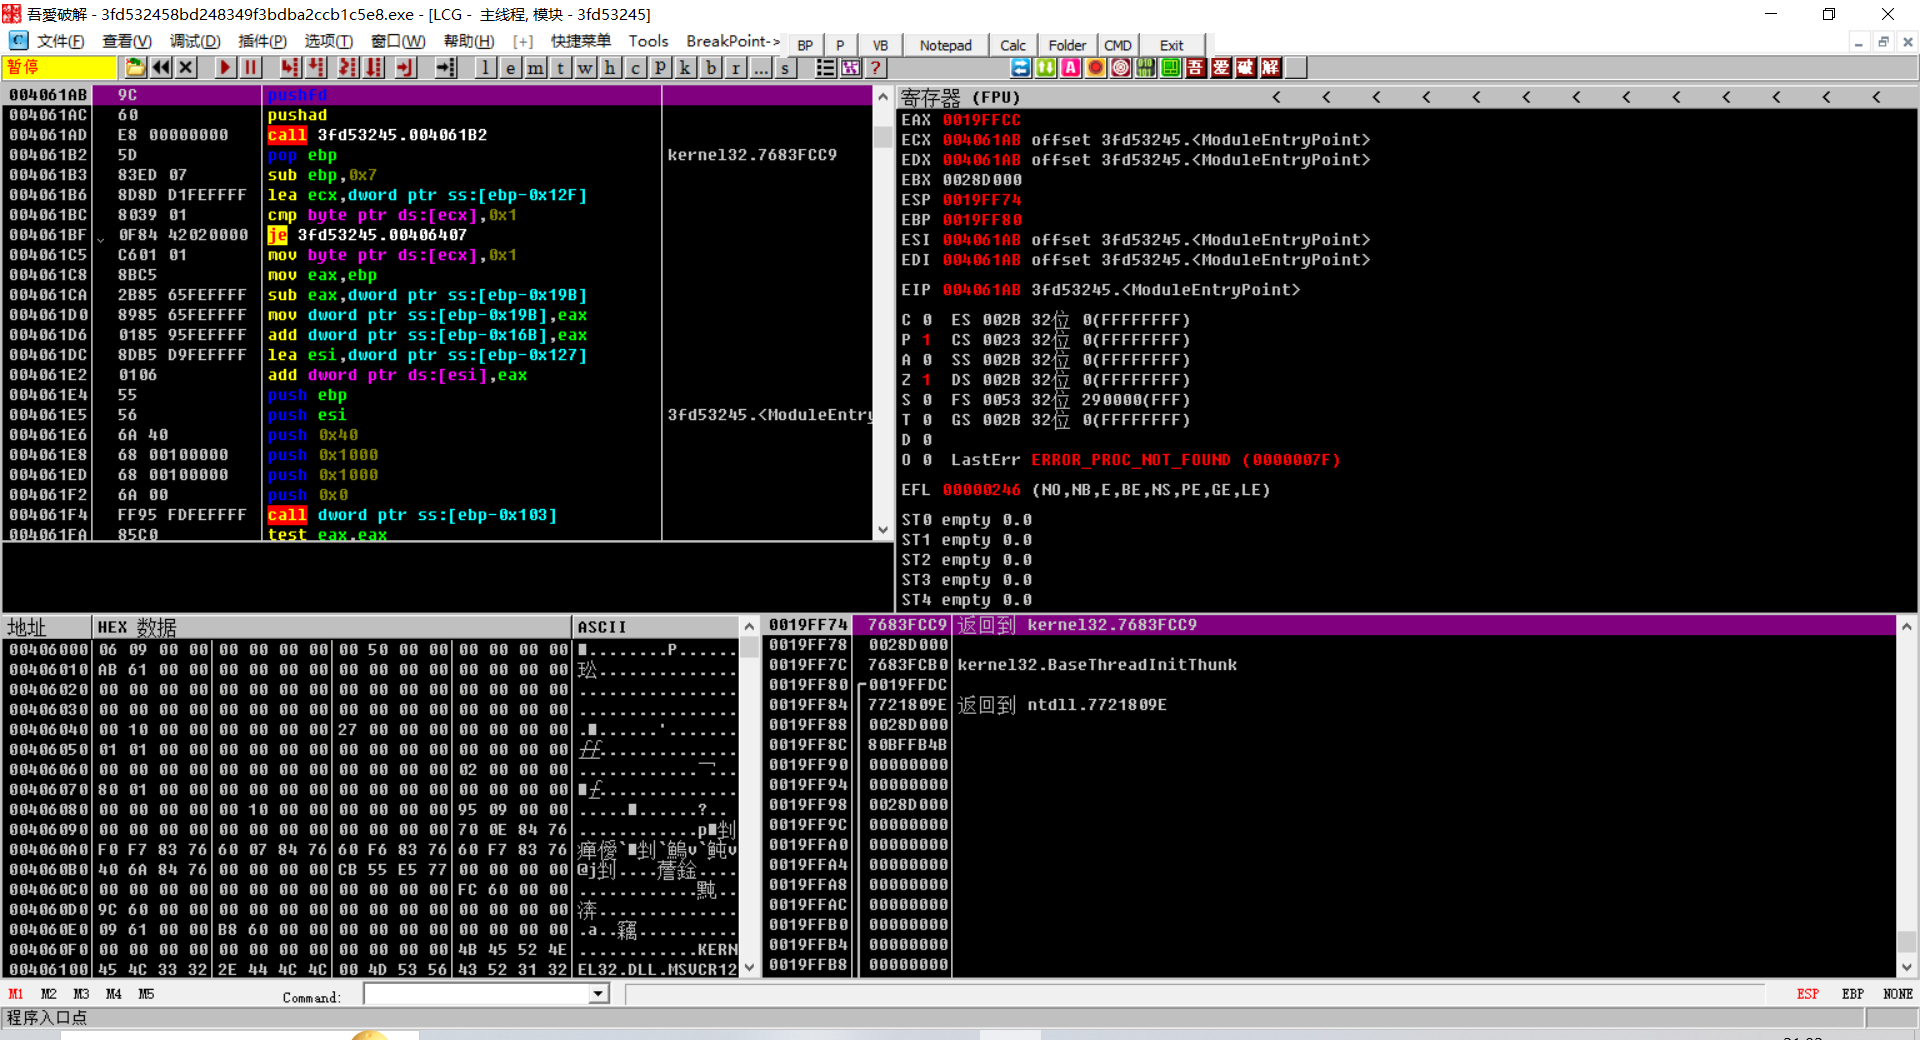Click the red question mark help icon
Viewport: 1920px width, 1040px height.
(876, 67)
